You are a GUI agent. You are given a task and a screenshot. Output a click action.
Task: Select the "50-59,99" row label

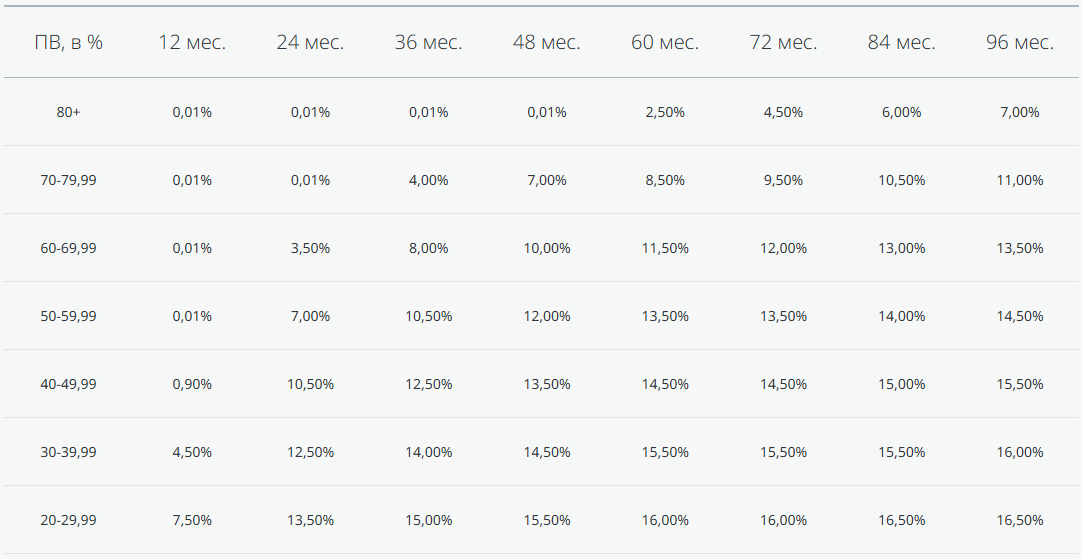[69, 316]
